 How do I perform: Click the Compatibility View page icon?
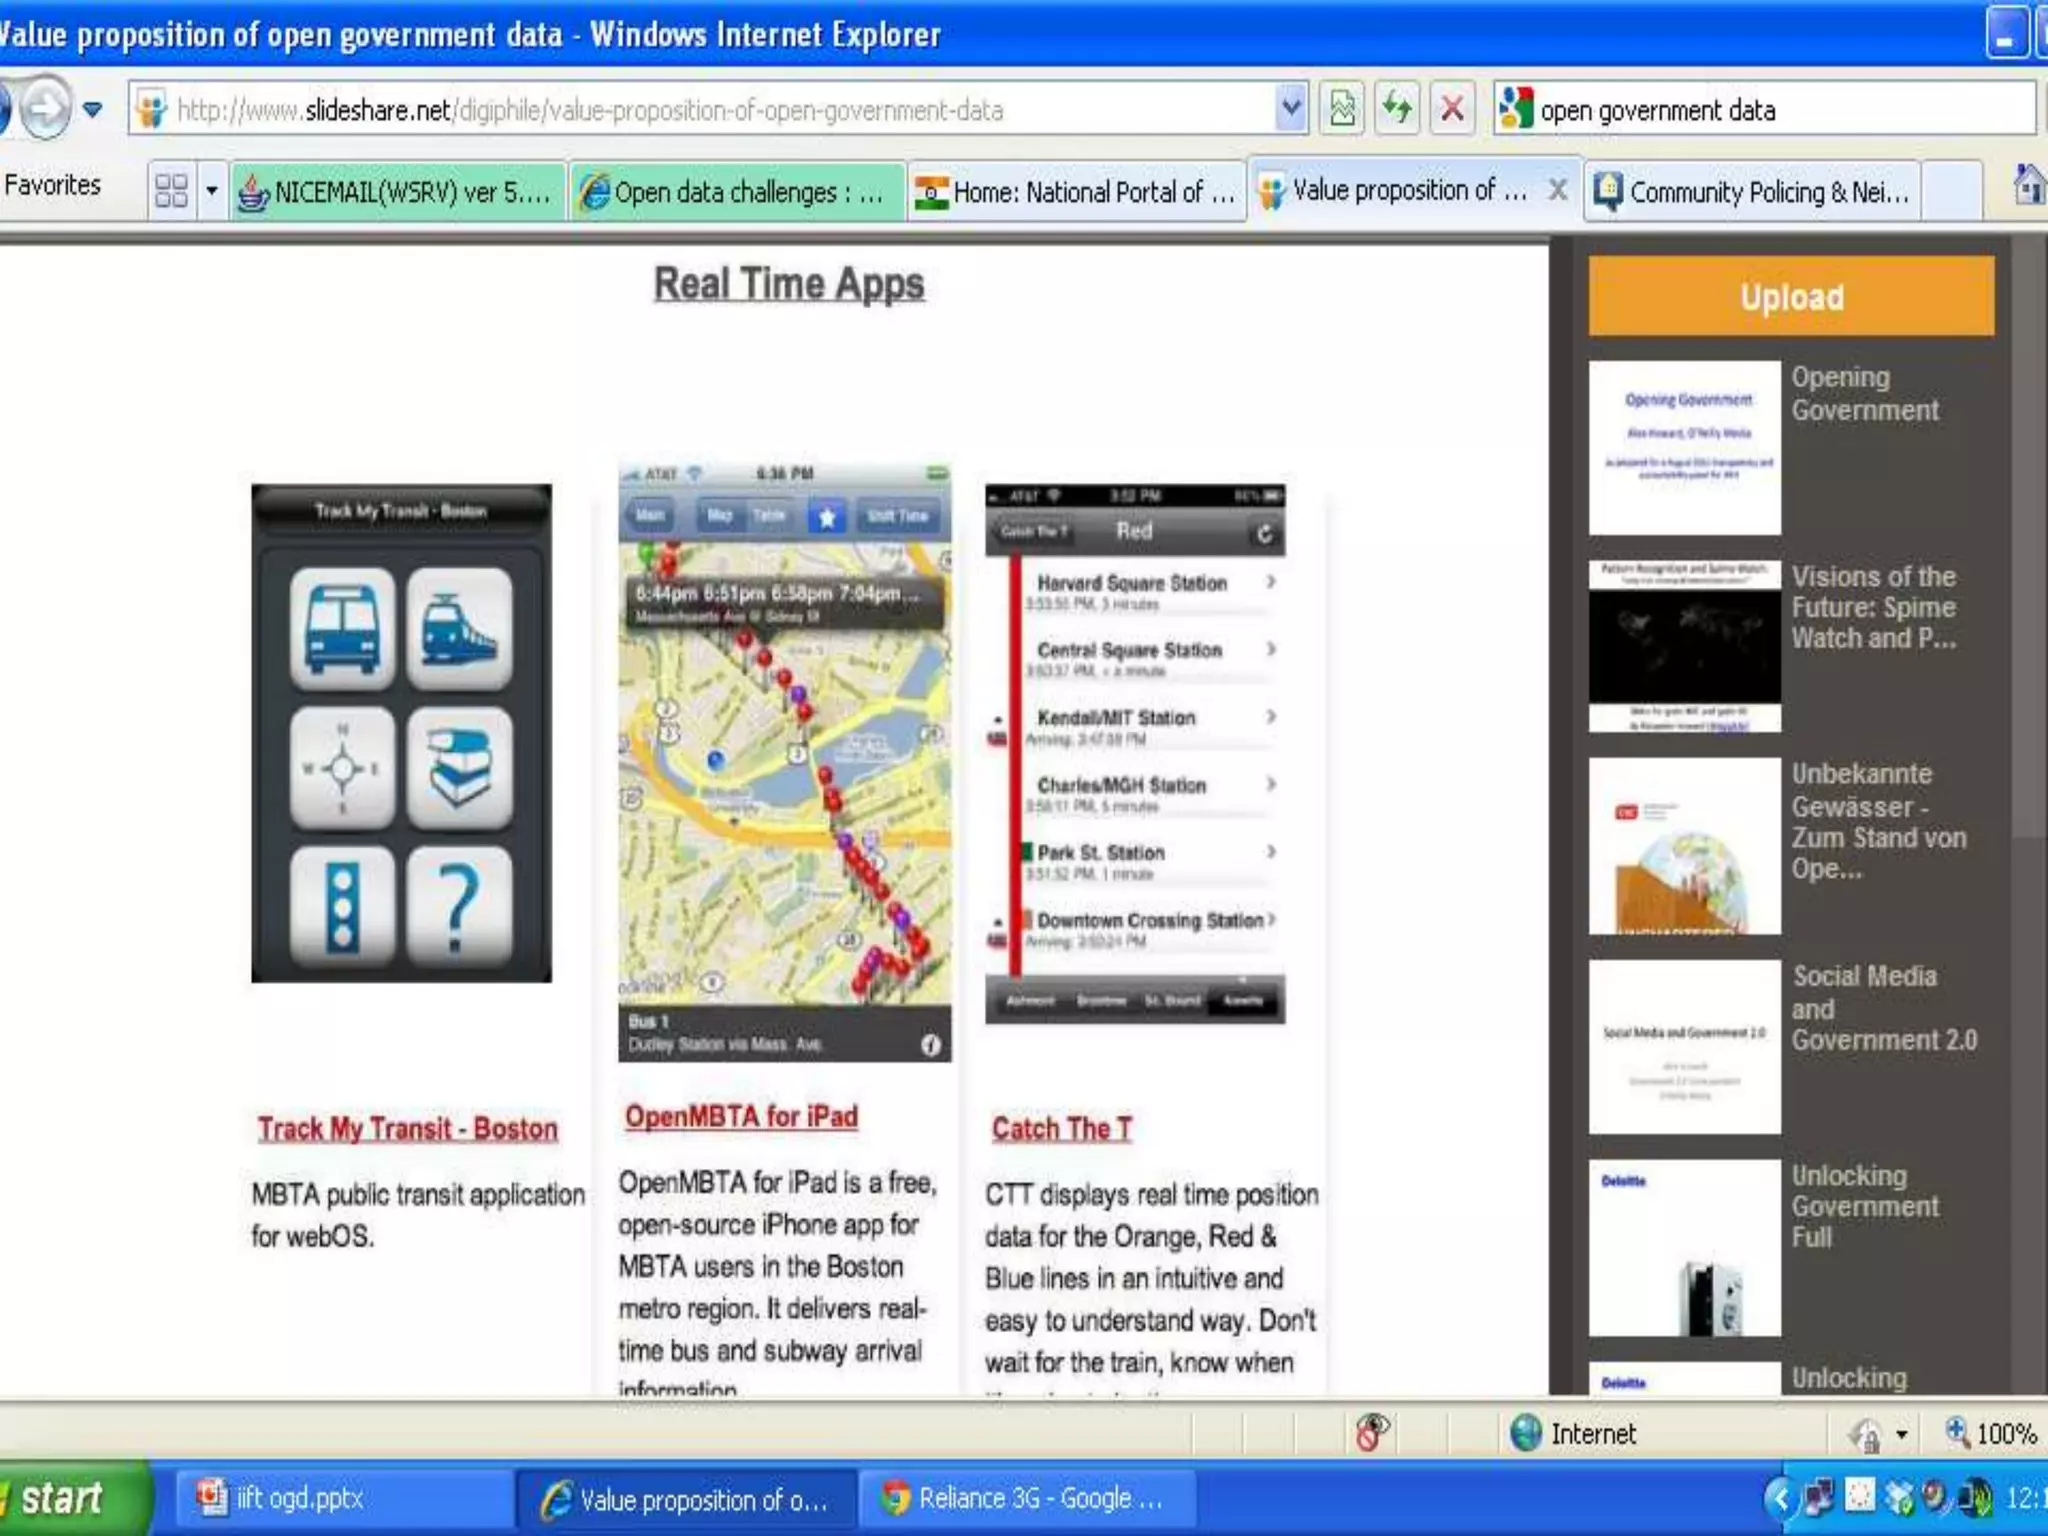1342,108
